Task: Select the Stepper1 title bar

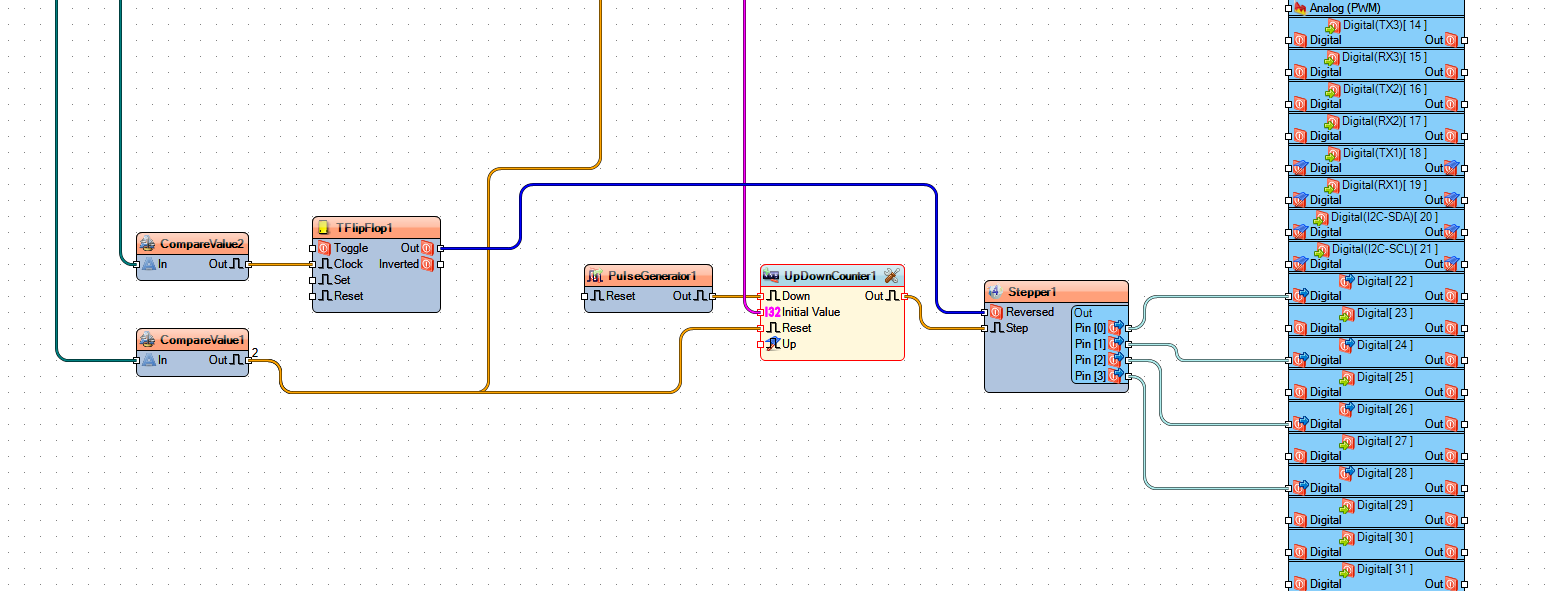Action: (x=1056, y=292)
